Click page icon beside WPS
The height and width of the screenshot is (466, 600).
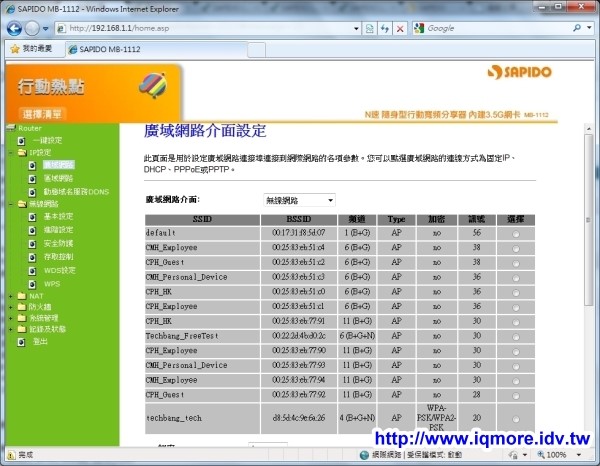(x=33, y=284)
